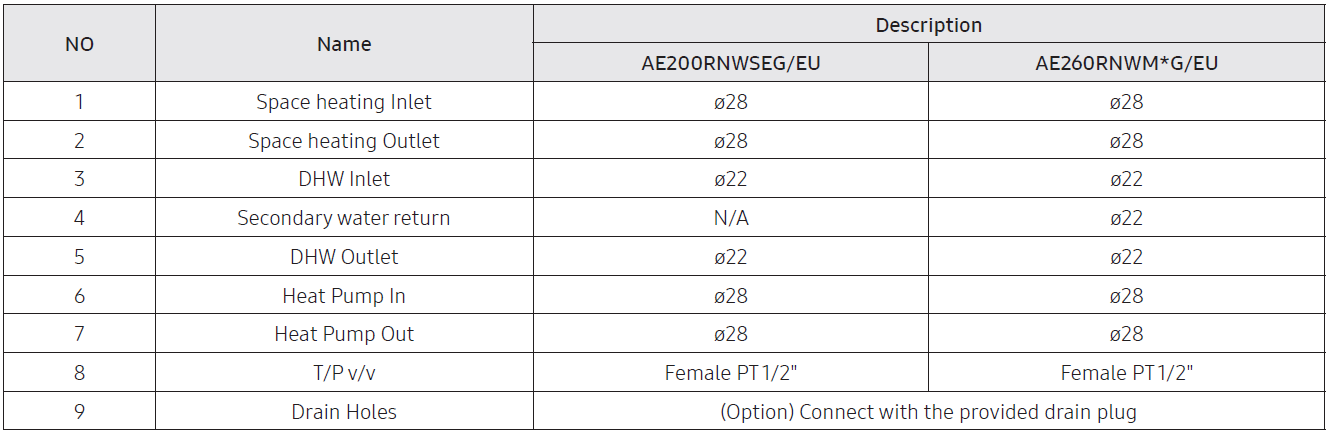Screen dimensions: 1328x433
Task: Click the AE260RNWM*G/EU model header
Action: tap(1126, 63)
